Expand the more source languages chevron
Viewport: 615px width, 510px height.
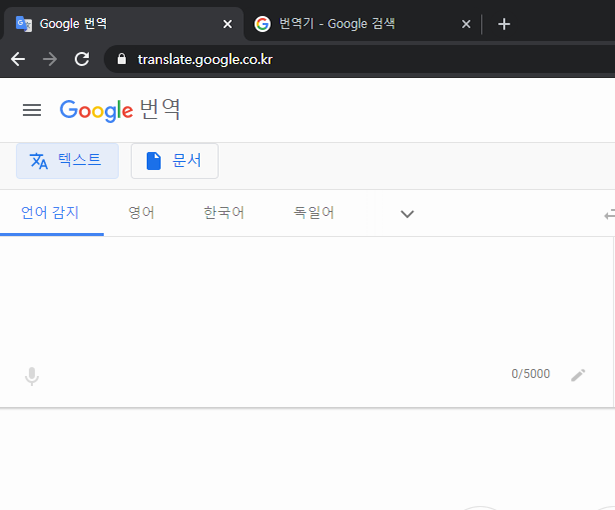pyautogui.click(x=407, y=214)
